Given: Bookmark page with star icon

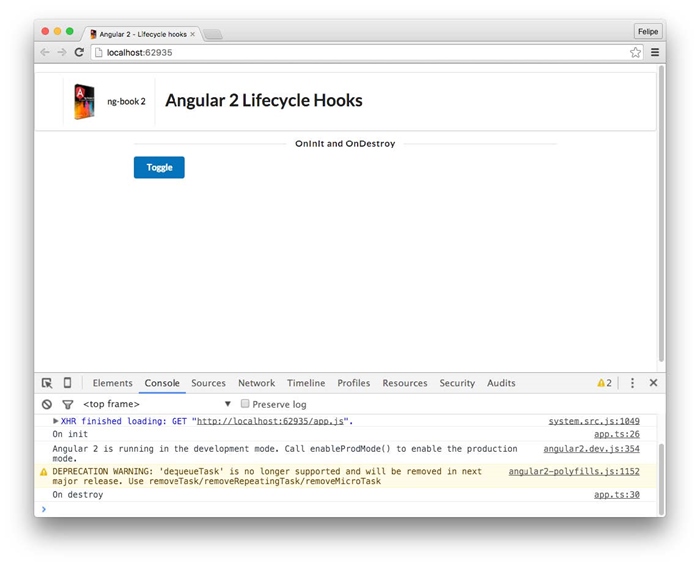Looking at the screenshot, I should (635, 52).
